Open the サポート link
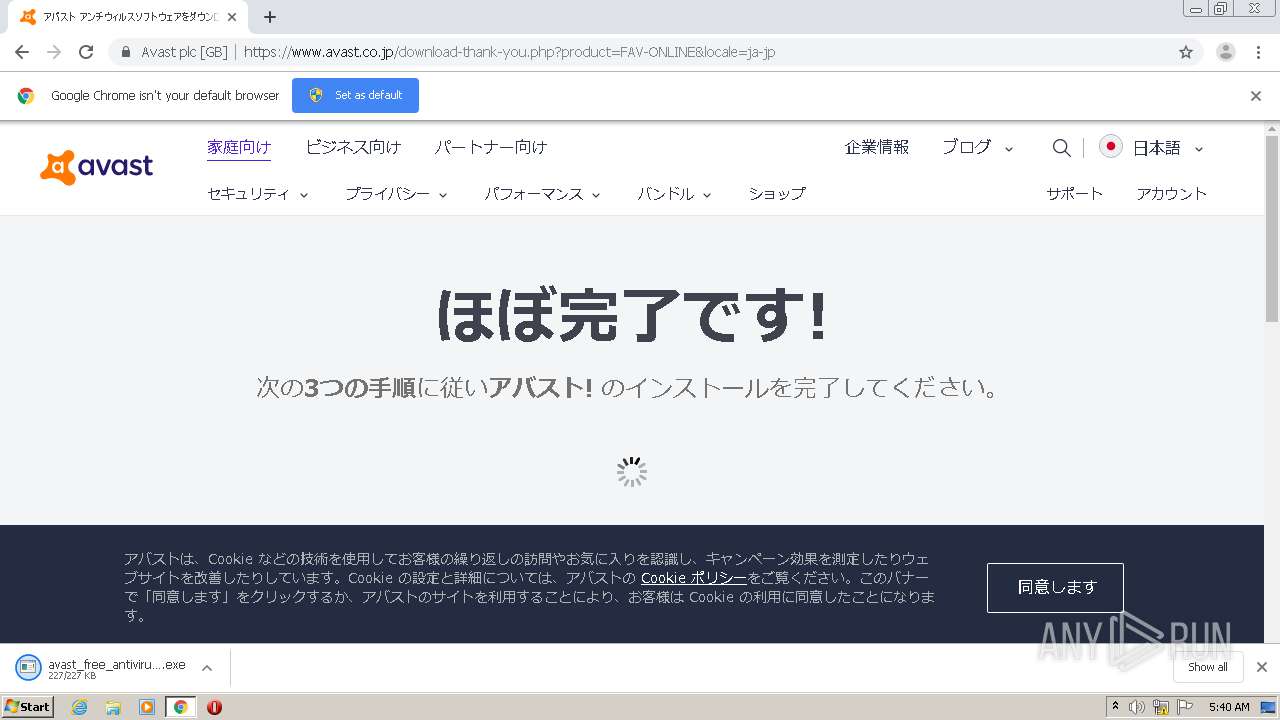Image resolution: width=1280 pixels, height=720 pixels. click(x=1075, y=194)
